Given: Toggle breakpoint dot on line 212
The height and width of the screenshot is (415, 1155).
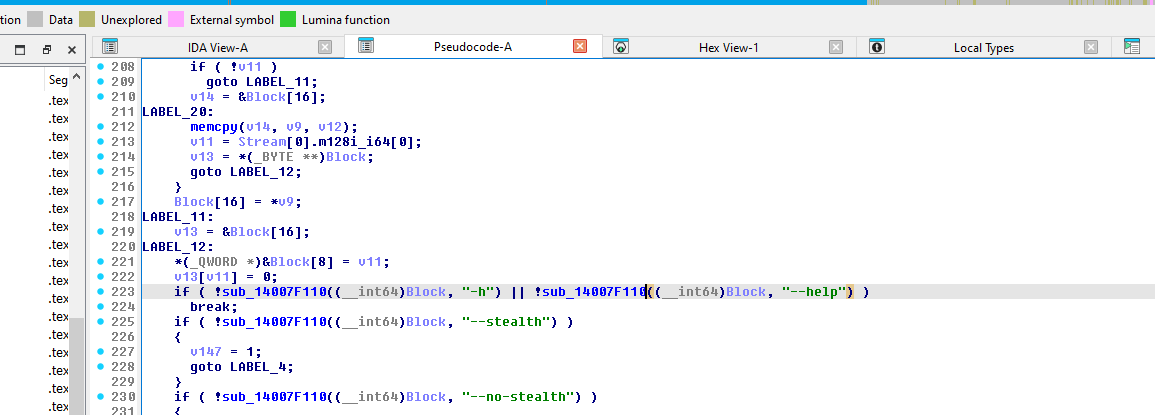Looking at the screenshot, I should [101, 127].
